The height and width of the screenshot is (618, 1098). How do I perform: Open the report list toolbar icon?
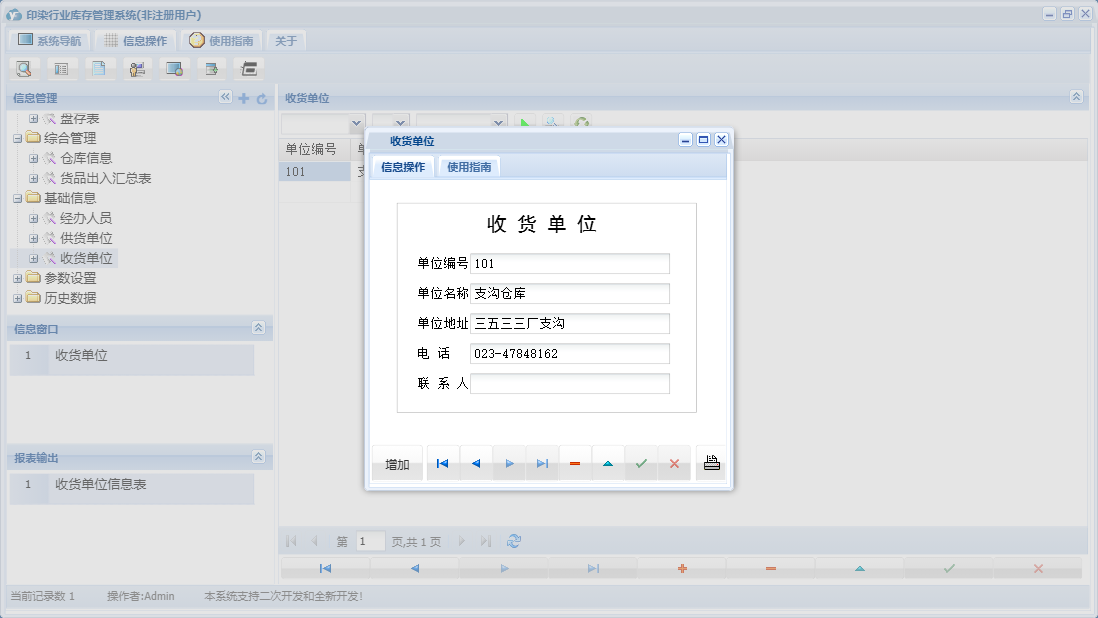[61, 68]
